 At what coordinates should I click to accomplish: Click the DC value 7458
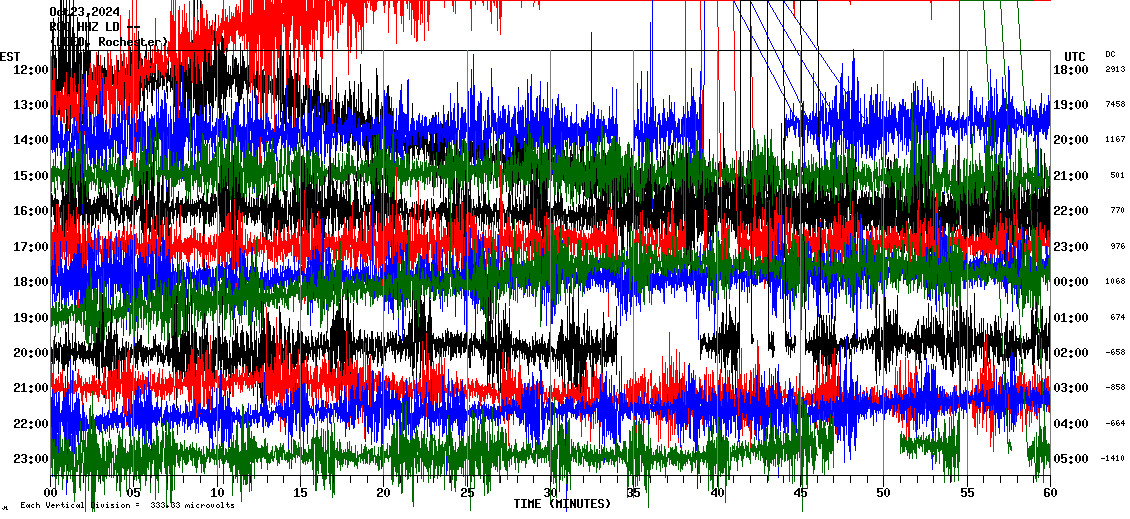click(1115, 104)
